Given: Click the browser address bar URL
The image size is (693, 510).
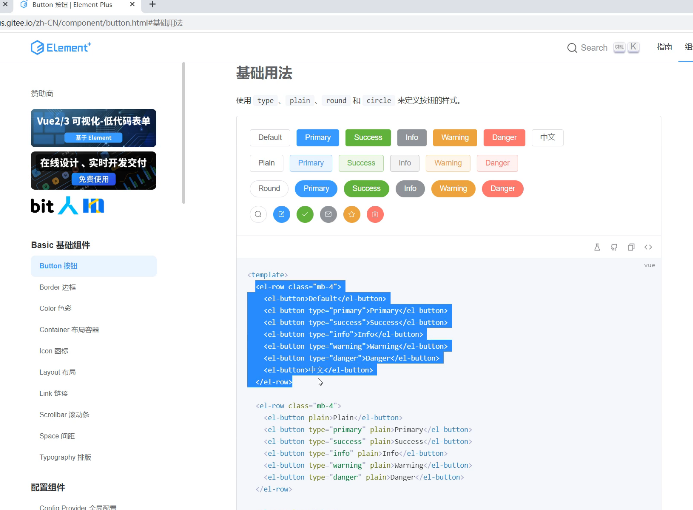Looking at the screenshot, I should click(x=91, y=23).
